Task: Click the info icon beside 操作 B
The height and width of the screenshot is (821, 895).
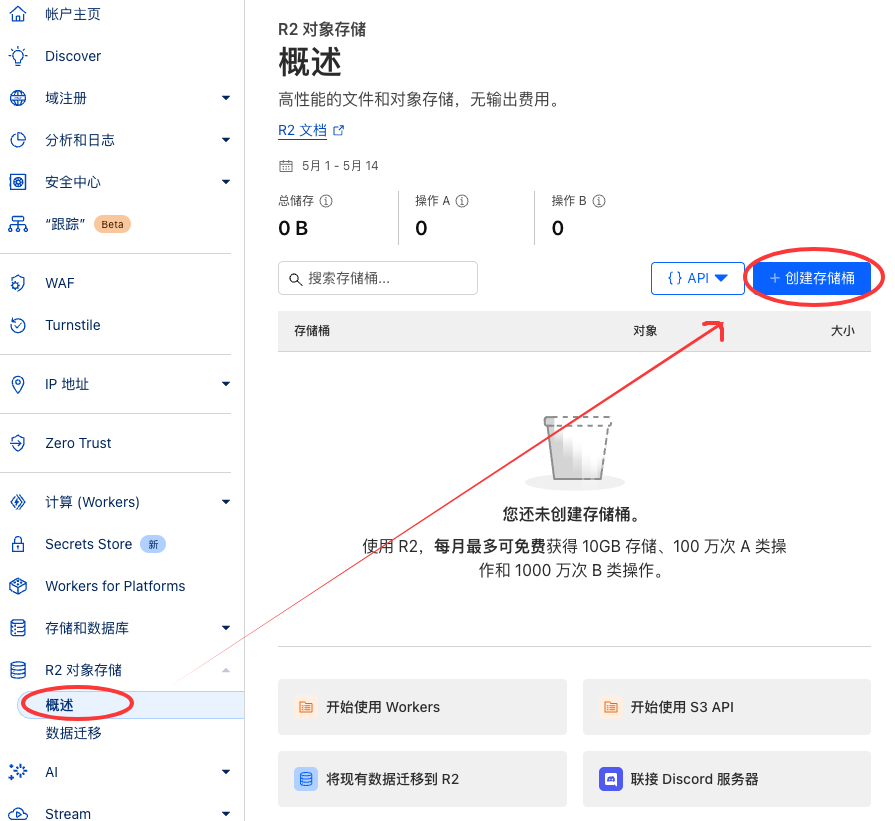Action: [x=599, y=201]
